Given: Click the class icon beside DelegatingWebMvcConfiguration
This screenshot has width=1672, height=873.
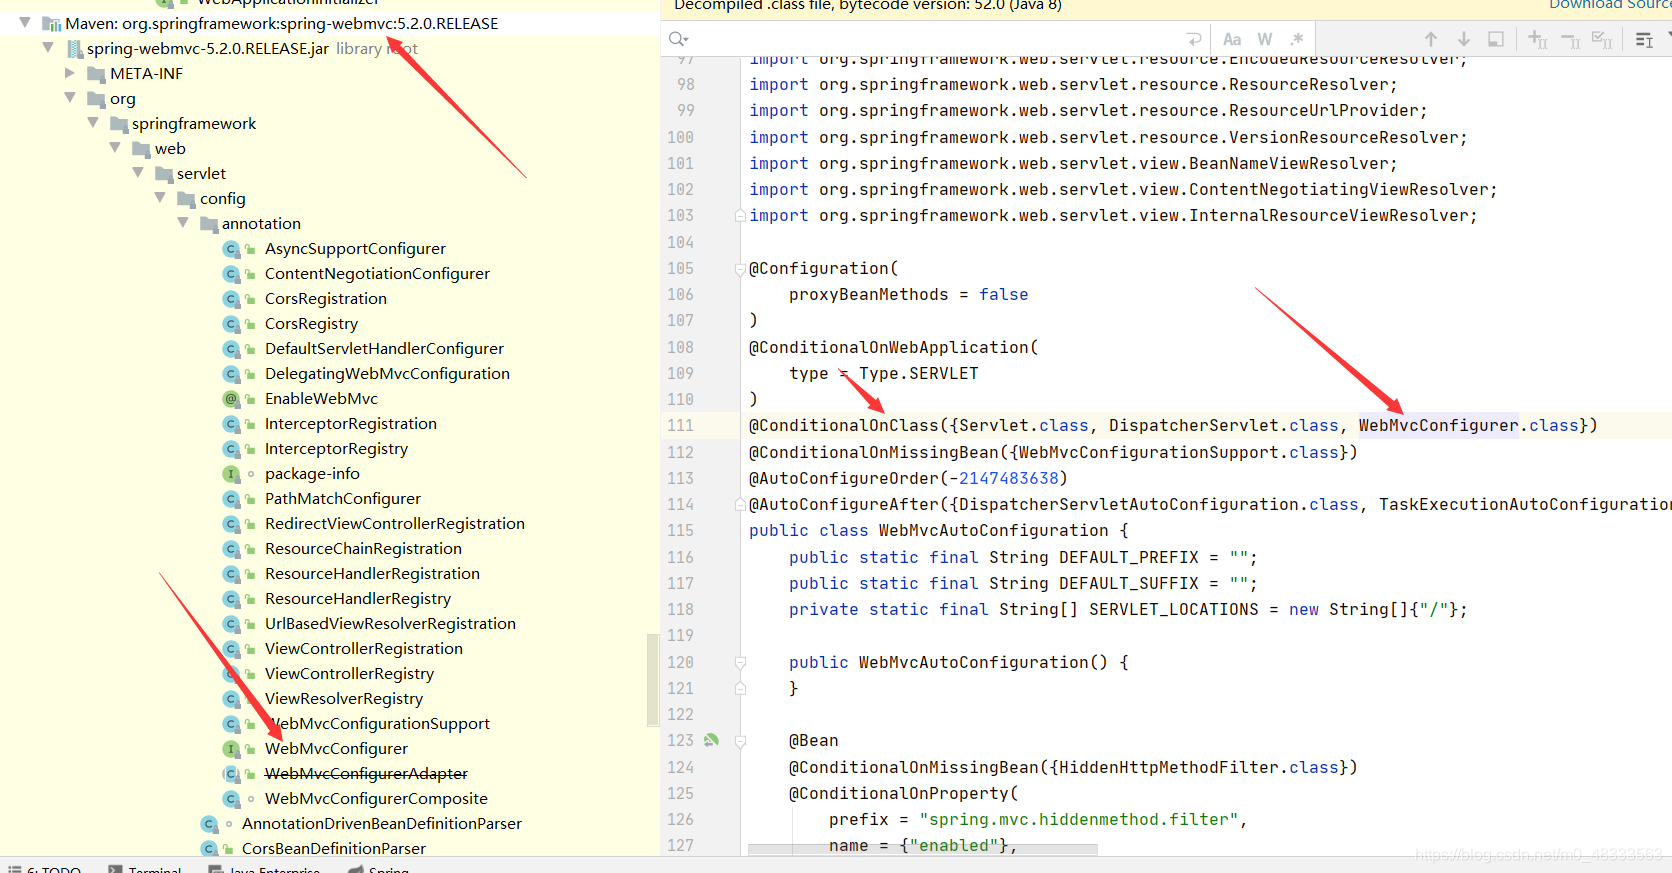Looking at the screenshot, I should point(231,374).
